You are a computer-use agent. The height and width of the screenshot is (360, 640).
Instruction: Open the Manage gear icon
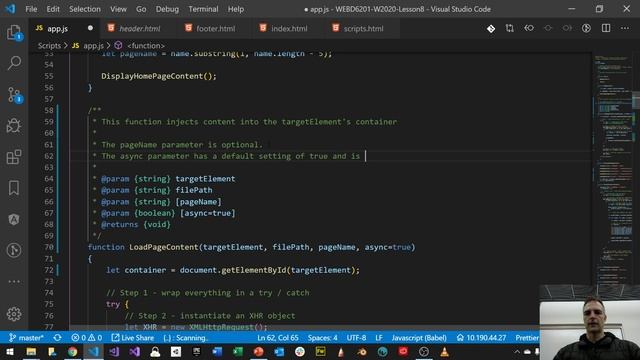14,314
